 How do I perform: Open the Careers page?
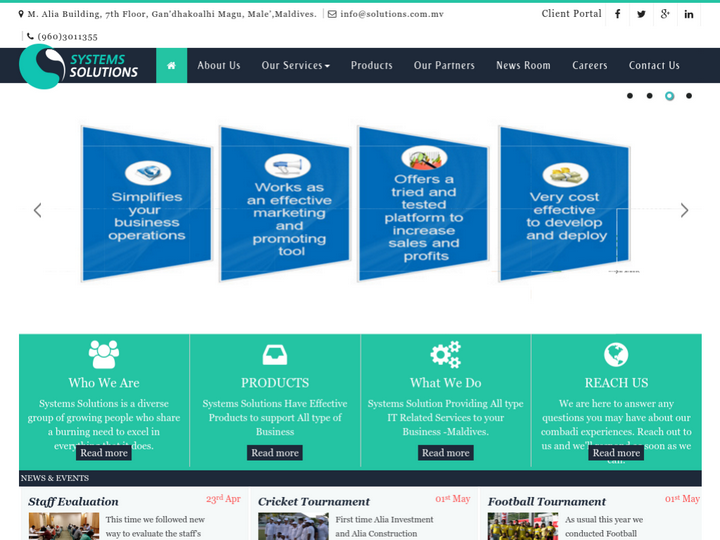[590, 66]
